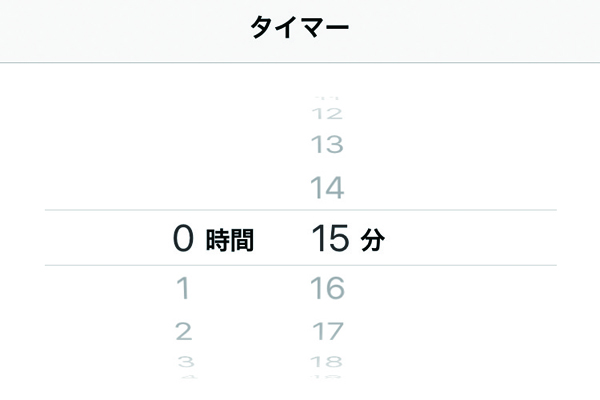This screenshot has height=400, width=600.
Task: Tap the faint 11 atop minutes wheel
Action: [327, 97]
